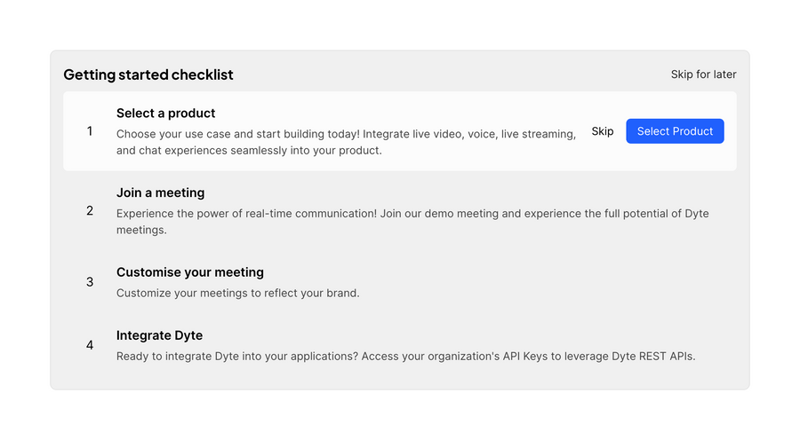Viewport: 800px width, 440px height.
Task: Click the 'Experience the power of real-time' description
Action: click(x=412, y=221)
